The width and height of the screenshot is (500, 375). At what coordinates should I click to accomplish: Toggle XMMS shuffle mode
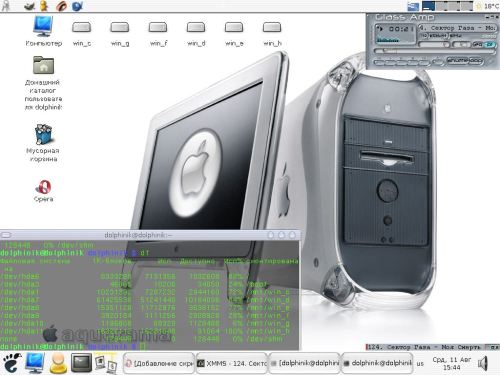pos(458,61)
